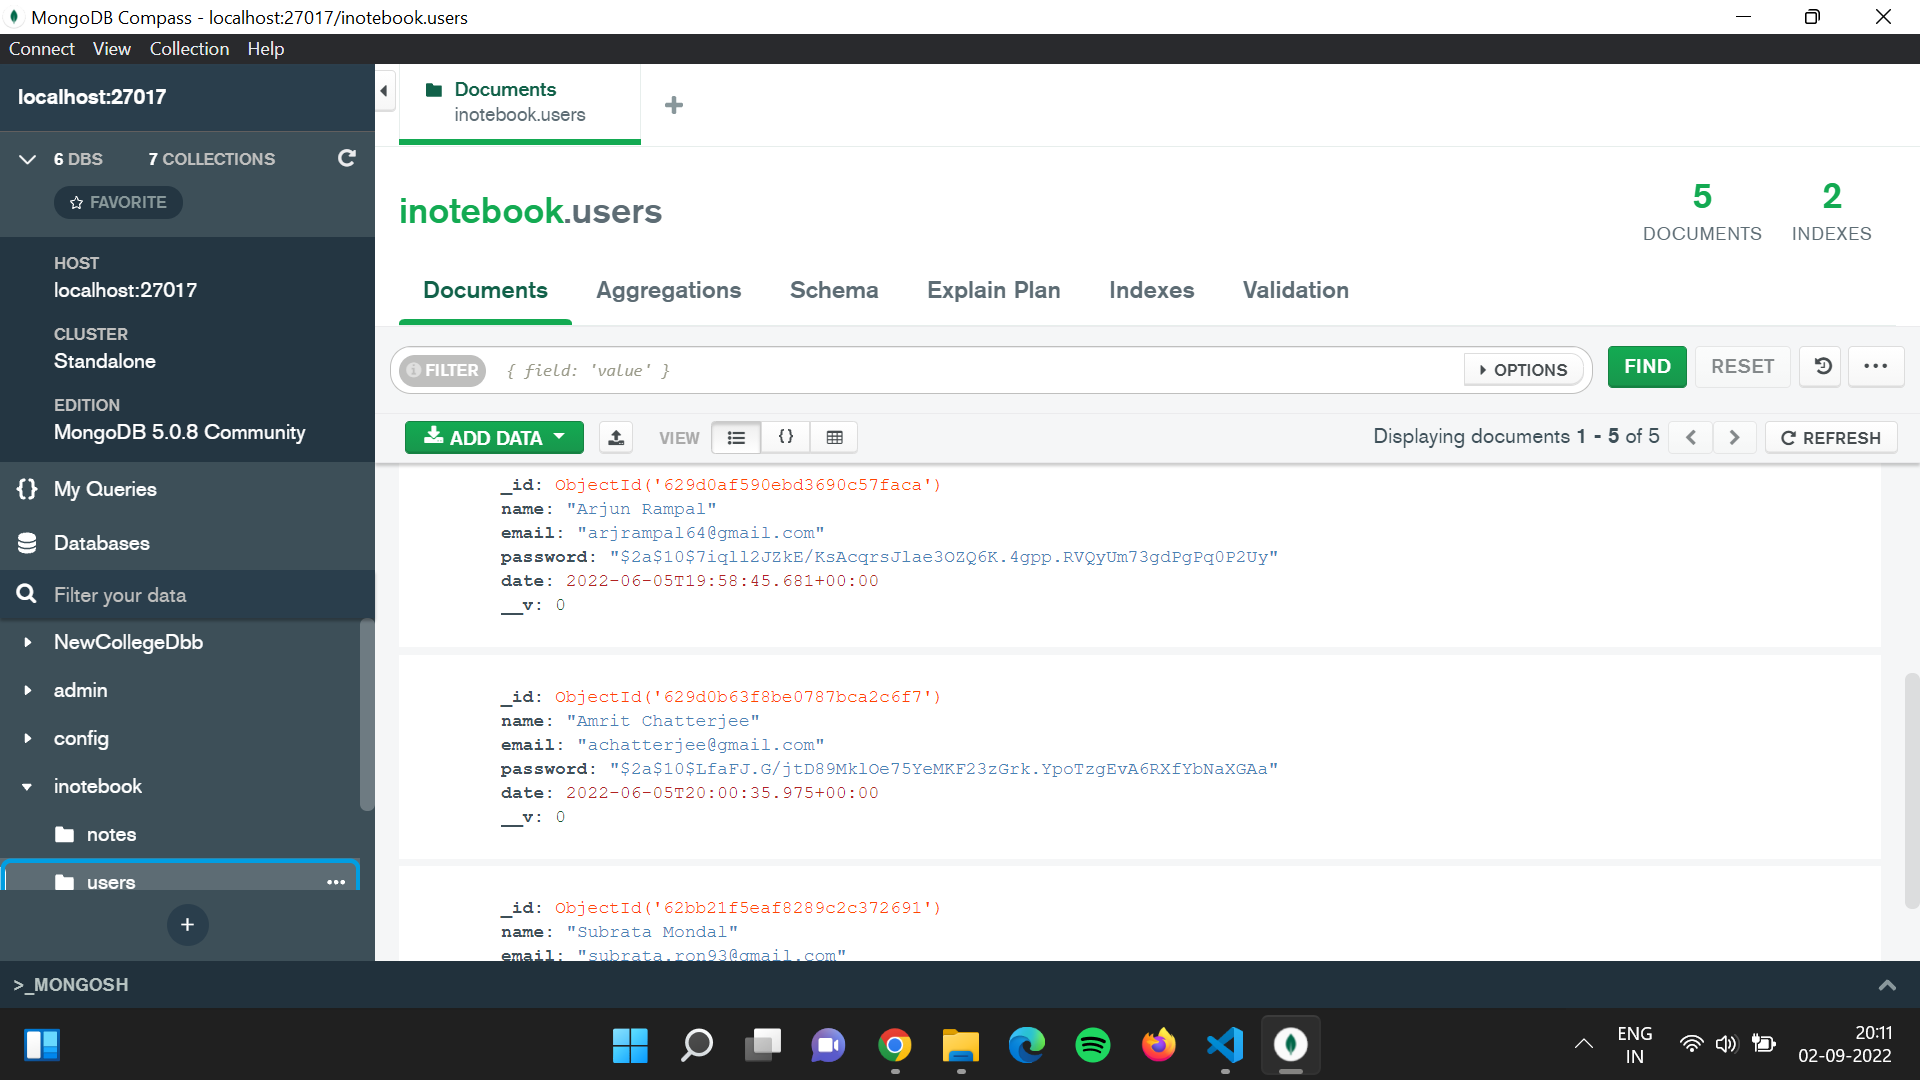Screen dimensions: 1920x1080
Task: Open the query bar more options menu
Action: (1876, 366)
